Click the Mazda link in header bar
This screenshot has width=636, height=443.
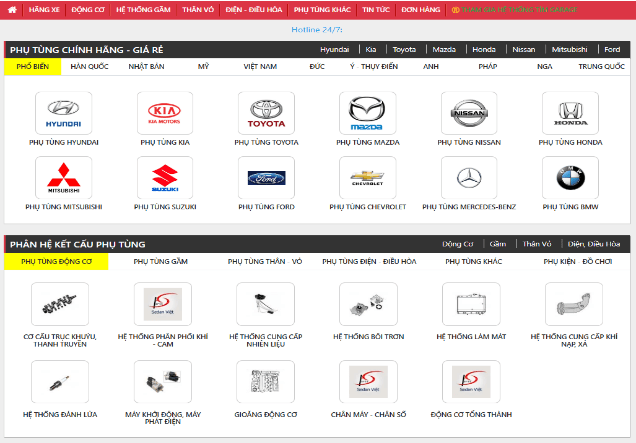pyautogui.click(x=444, y=48)
